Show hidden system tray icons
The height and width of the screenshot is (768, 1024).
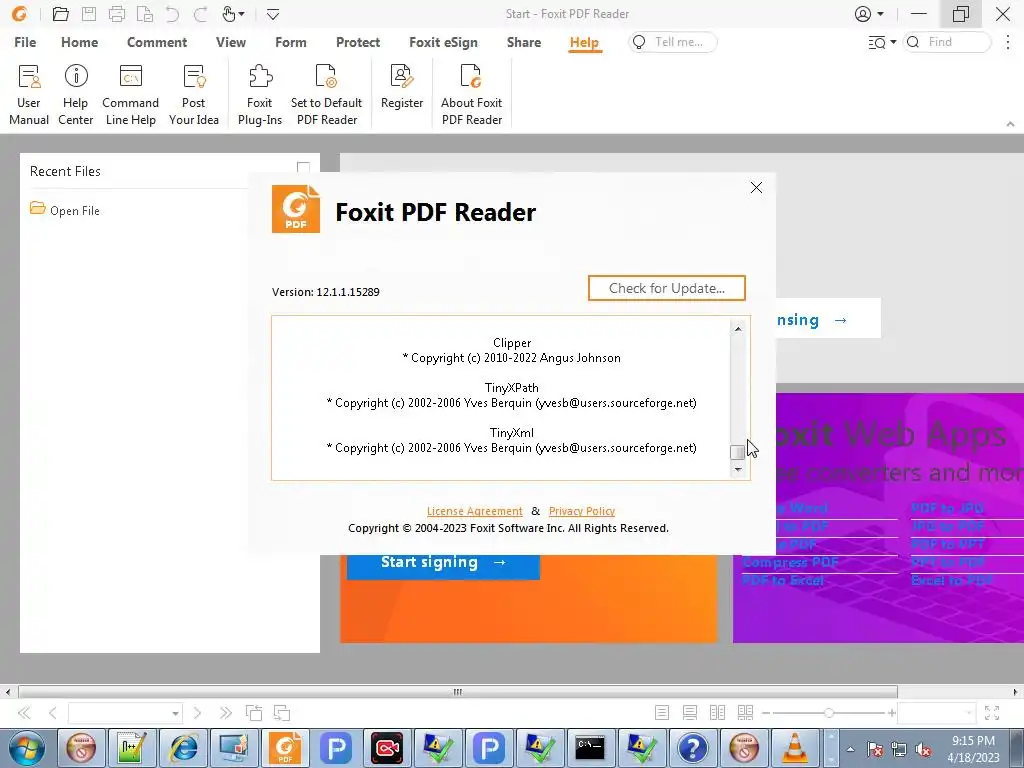point(850,749)
